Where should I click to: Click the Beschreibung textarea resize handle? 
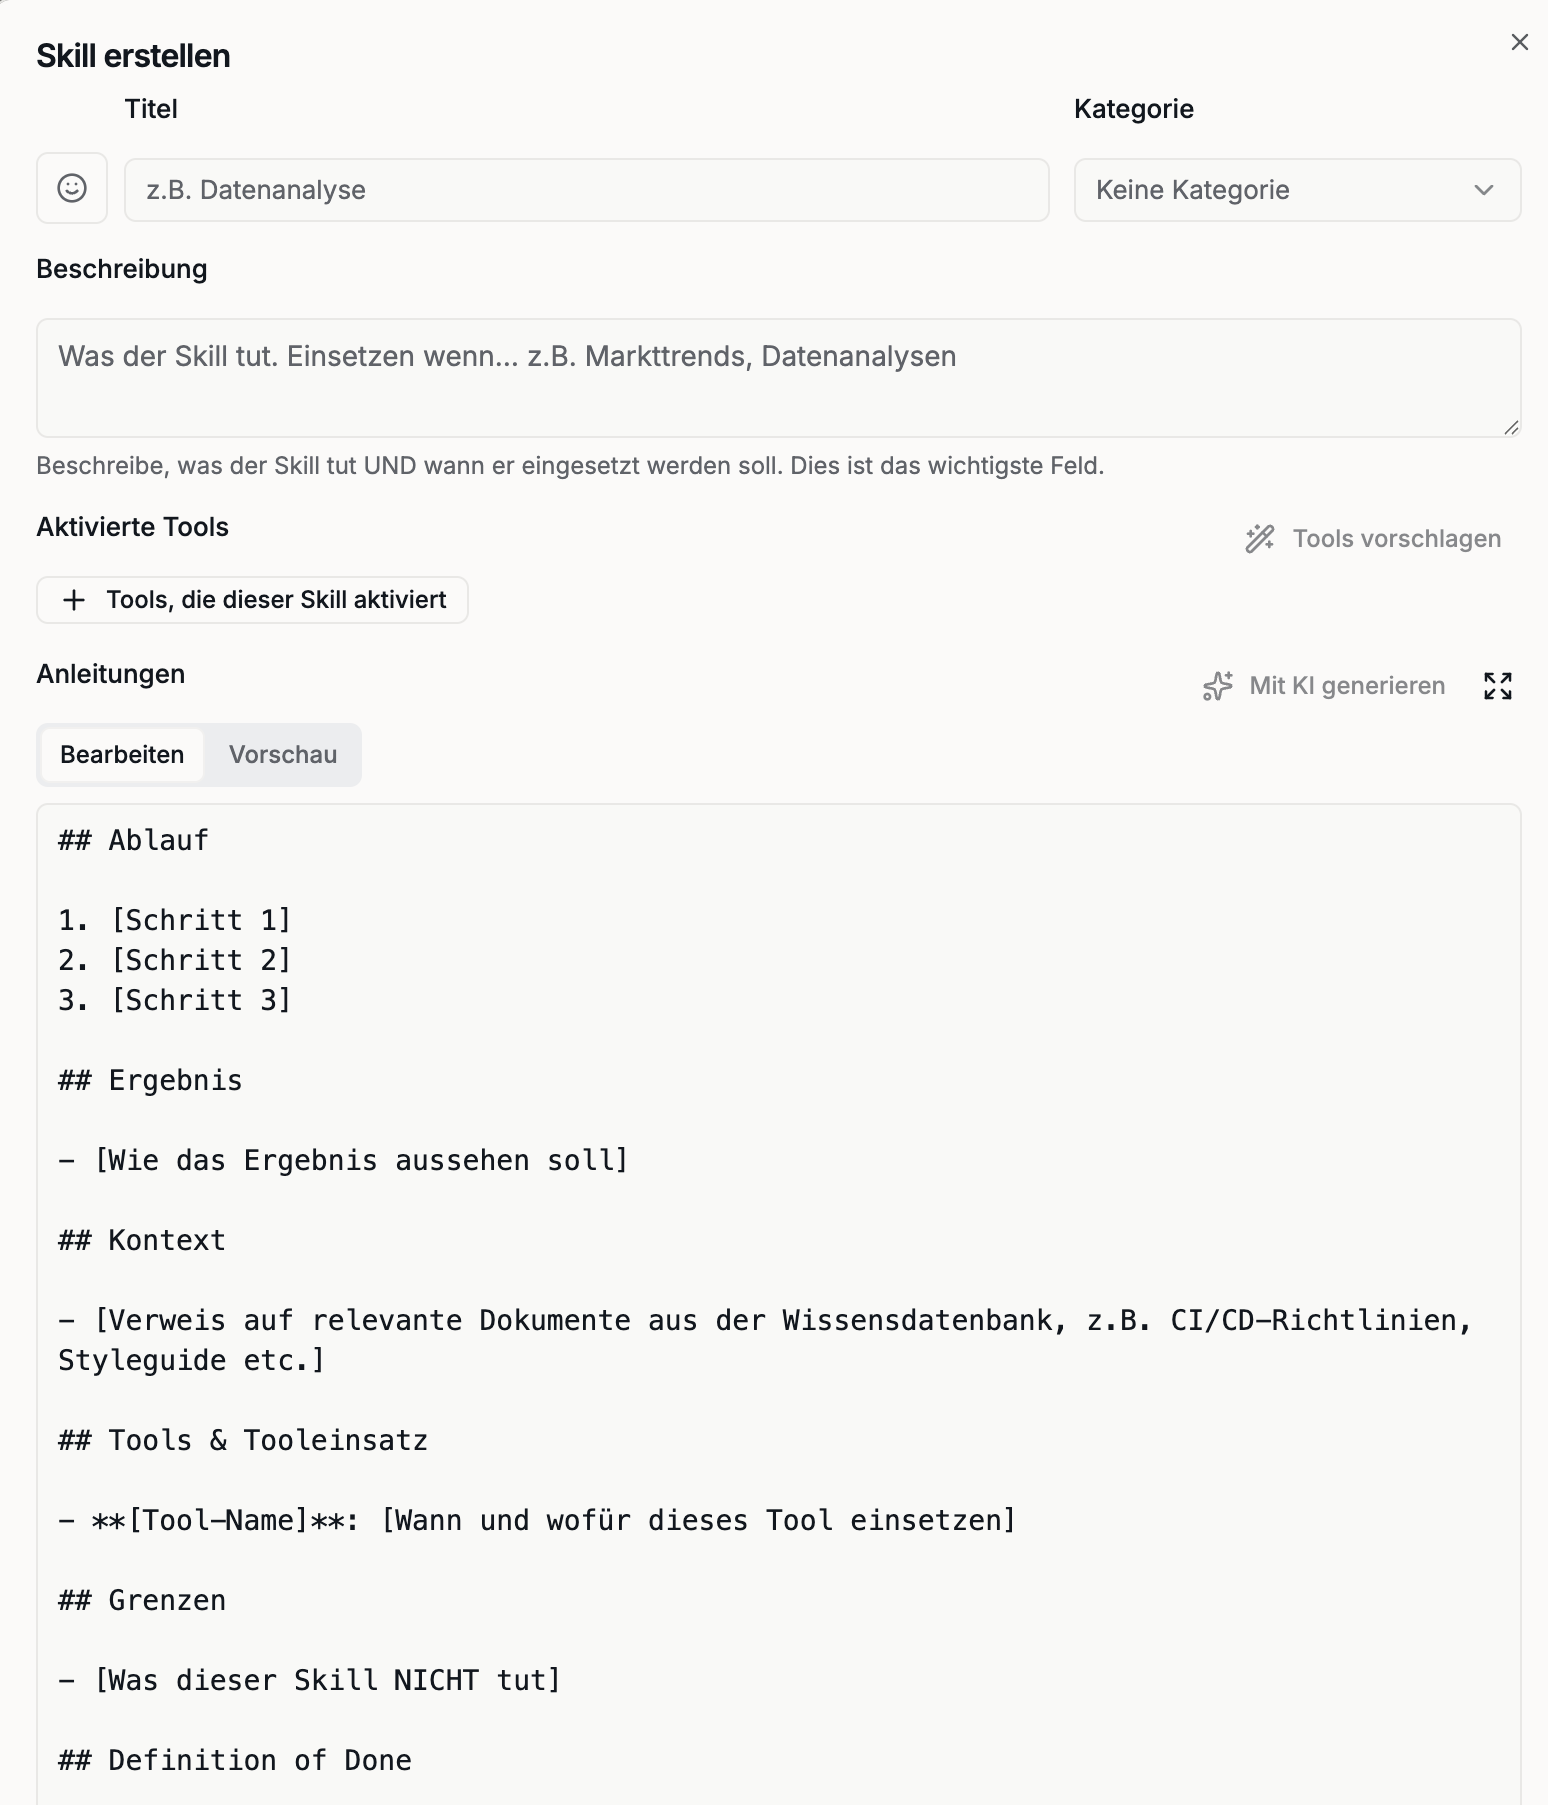[1511, 428]
